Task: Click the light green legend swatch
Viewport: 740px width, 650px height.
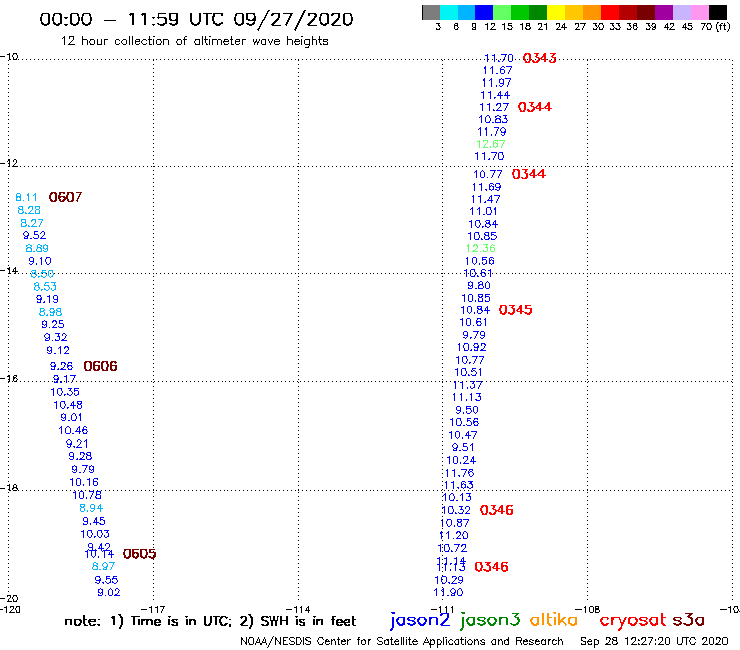Action: click(x=502, y=12)
